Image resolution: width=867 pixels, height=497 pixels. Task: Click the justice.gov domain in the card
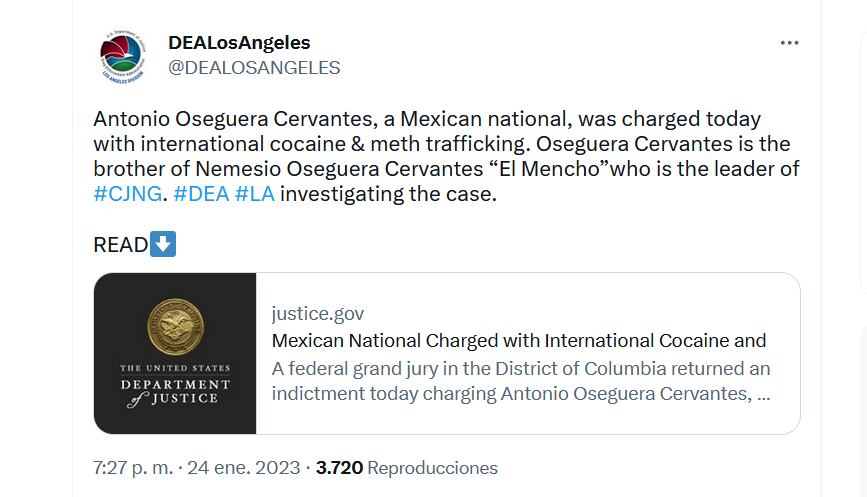[317, 314]
